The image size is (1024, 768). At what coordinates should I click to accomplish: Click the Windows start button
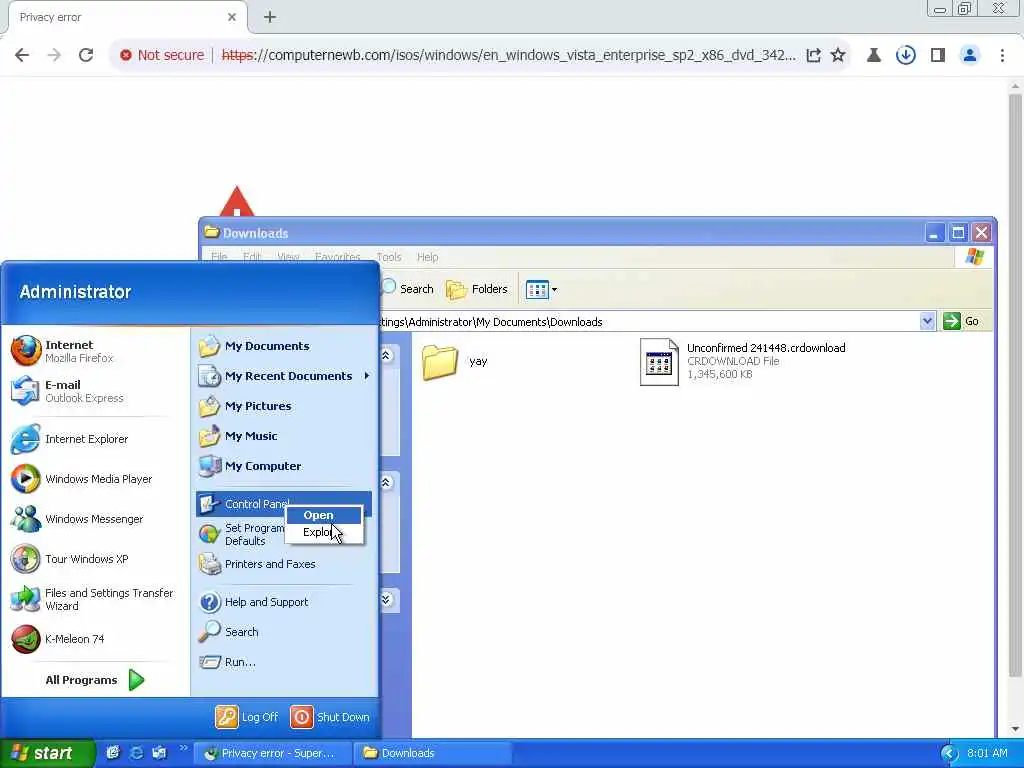click(46, 753)
